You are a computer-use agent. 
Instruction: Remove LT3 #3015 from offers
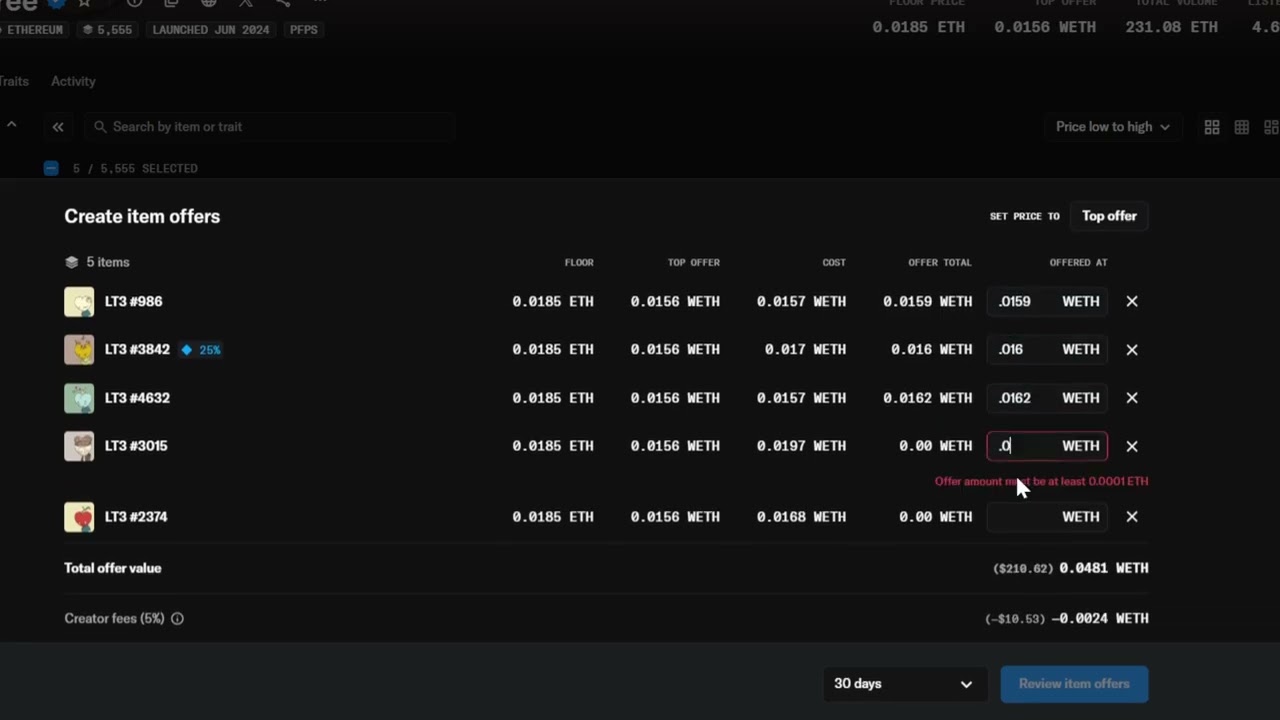click(x=1132, y=446)
